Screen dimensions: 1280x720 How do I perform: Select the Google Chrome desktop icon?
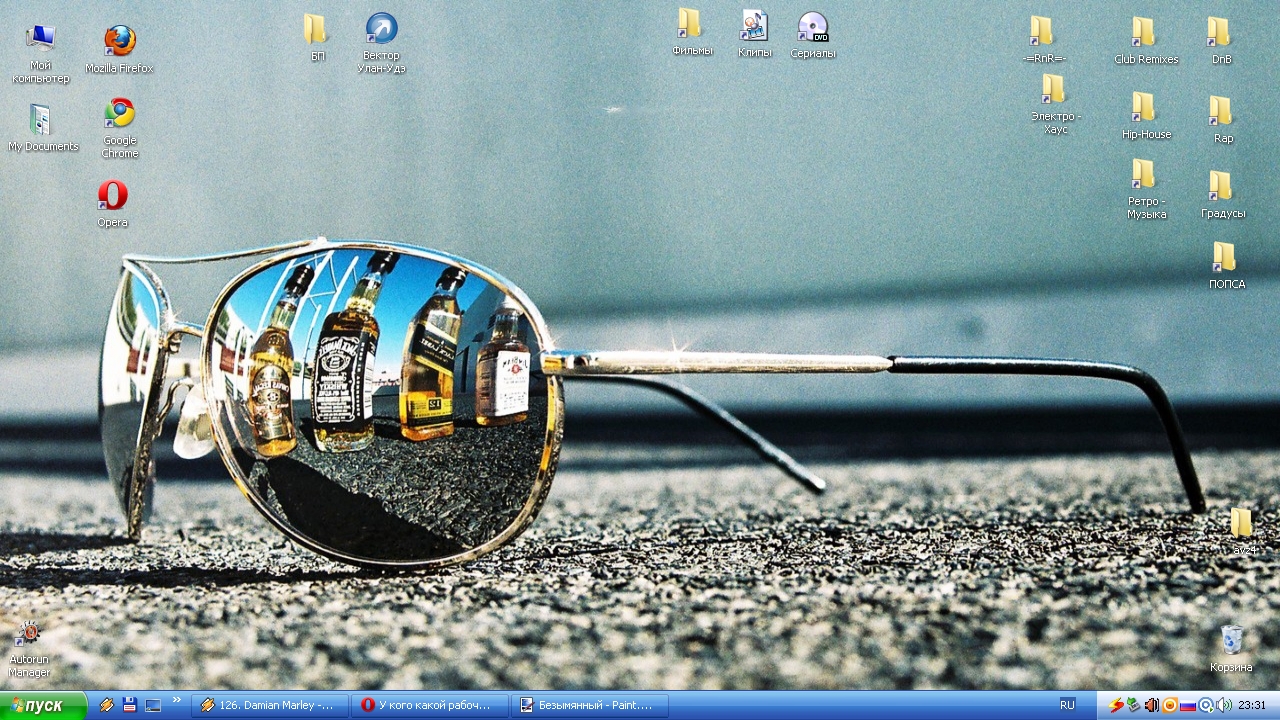120,114
